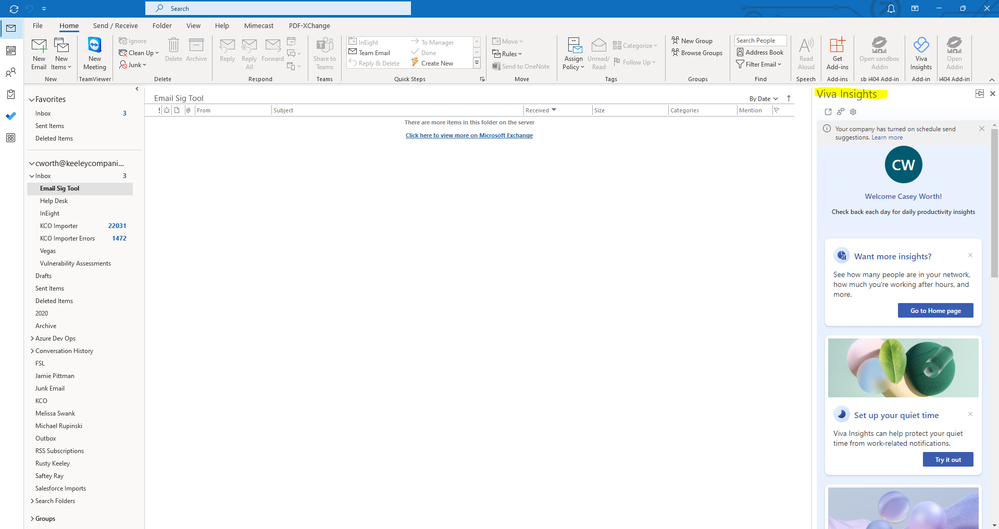Open the More Apps grid icon
Viewport: 999px width, 529px height.
tap(11, 138)
